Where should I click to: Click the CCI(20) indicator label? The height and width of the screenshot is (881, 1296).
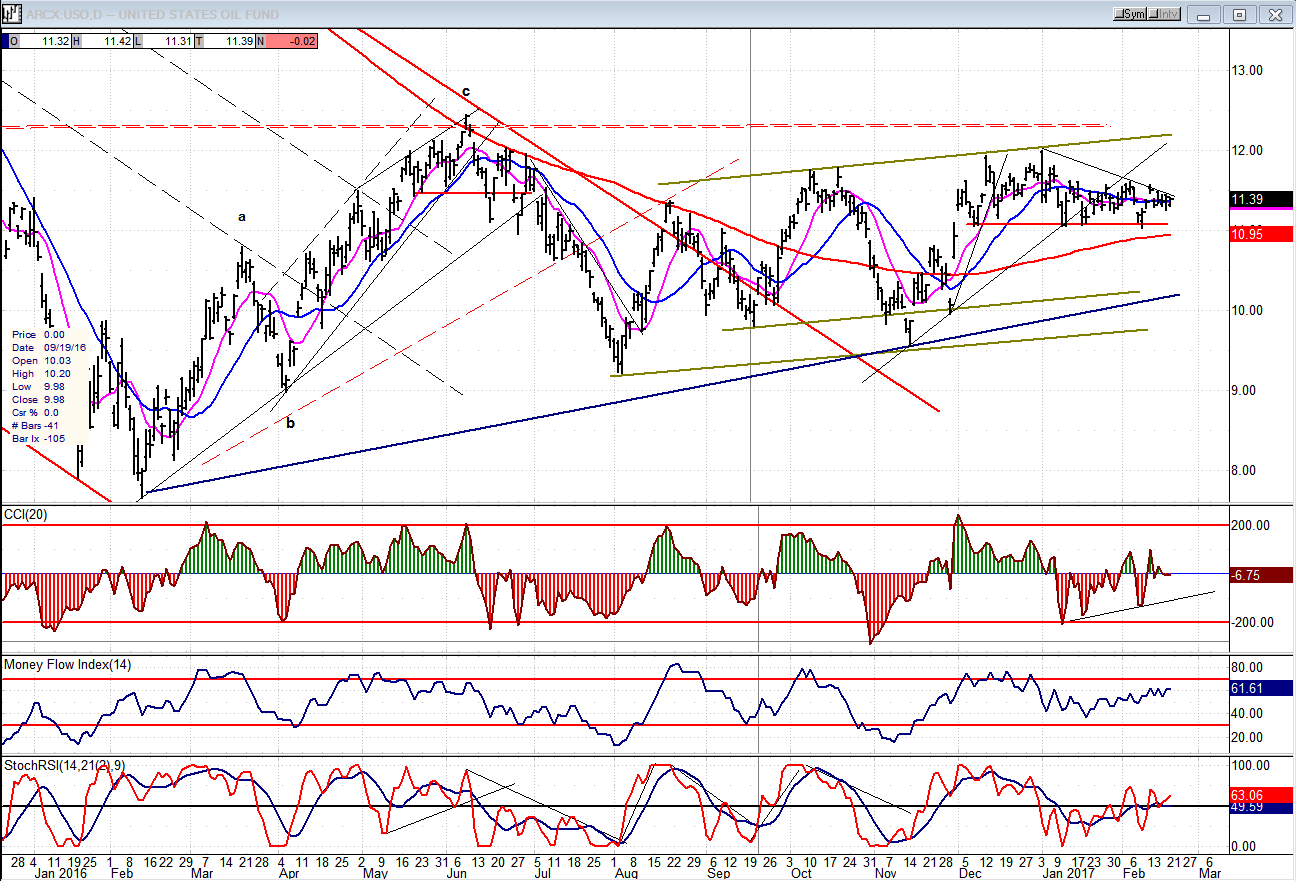point(27,514)
